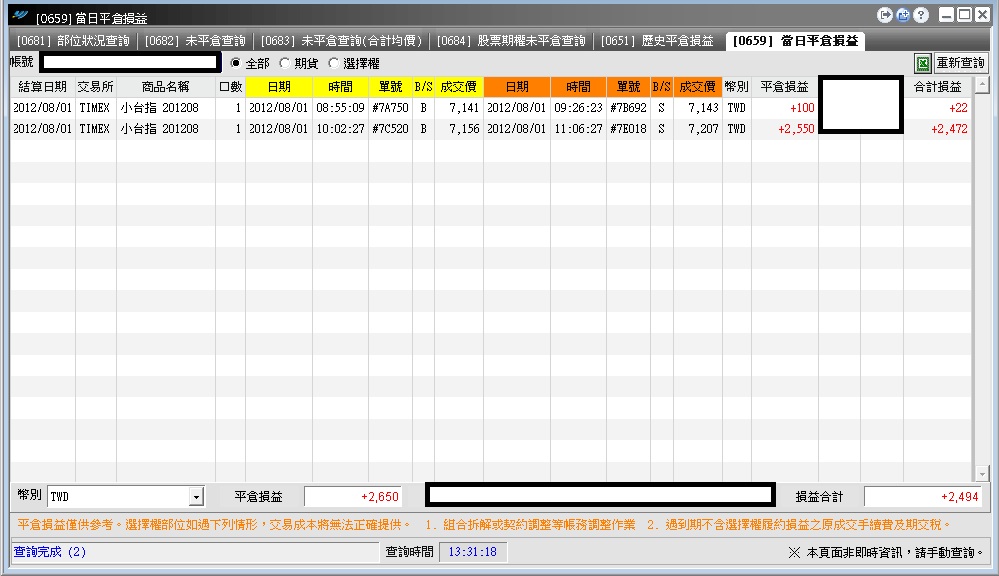This screenshot has width=999, height=576.
Task: Click the 查詢時間 13:31:18 field
Action: click(x=473, y=552)
